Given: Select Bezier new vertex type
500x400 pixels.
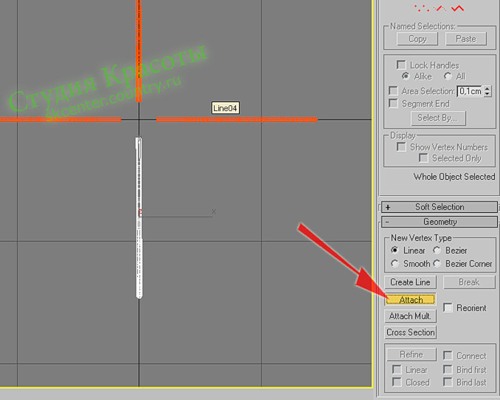Looking at the screenshot, I should point(437,250).
